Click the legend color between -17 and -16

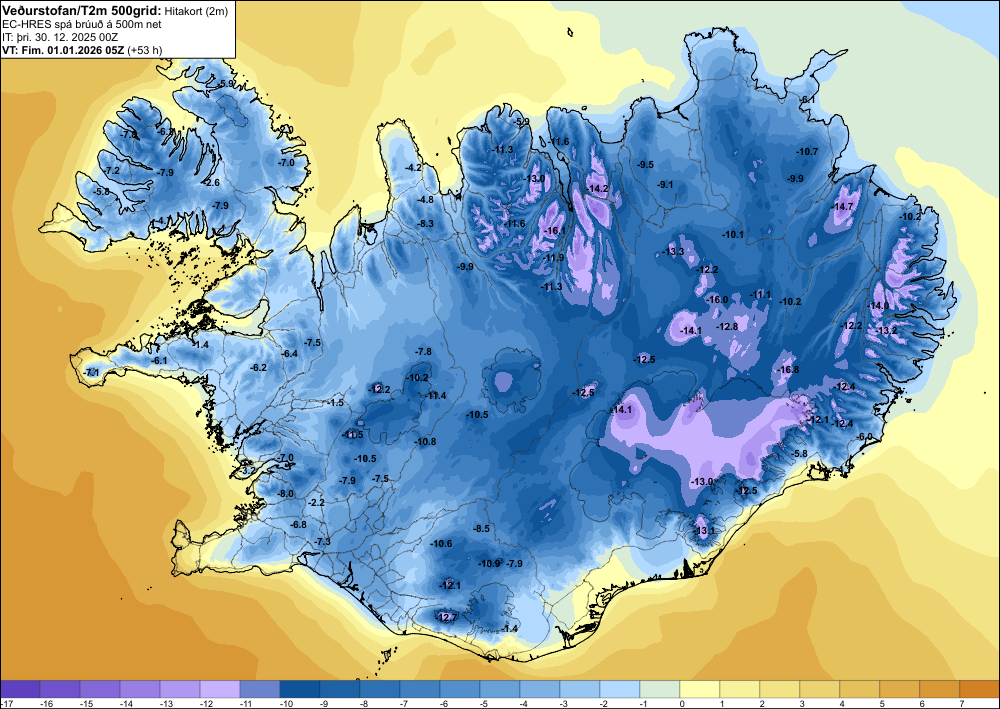(20, 689)
